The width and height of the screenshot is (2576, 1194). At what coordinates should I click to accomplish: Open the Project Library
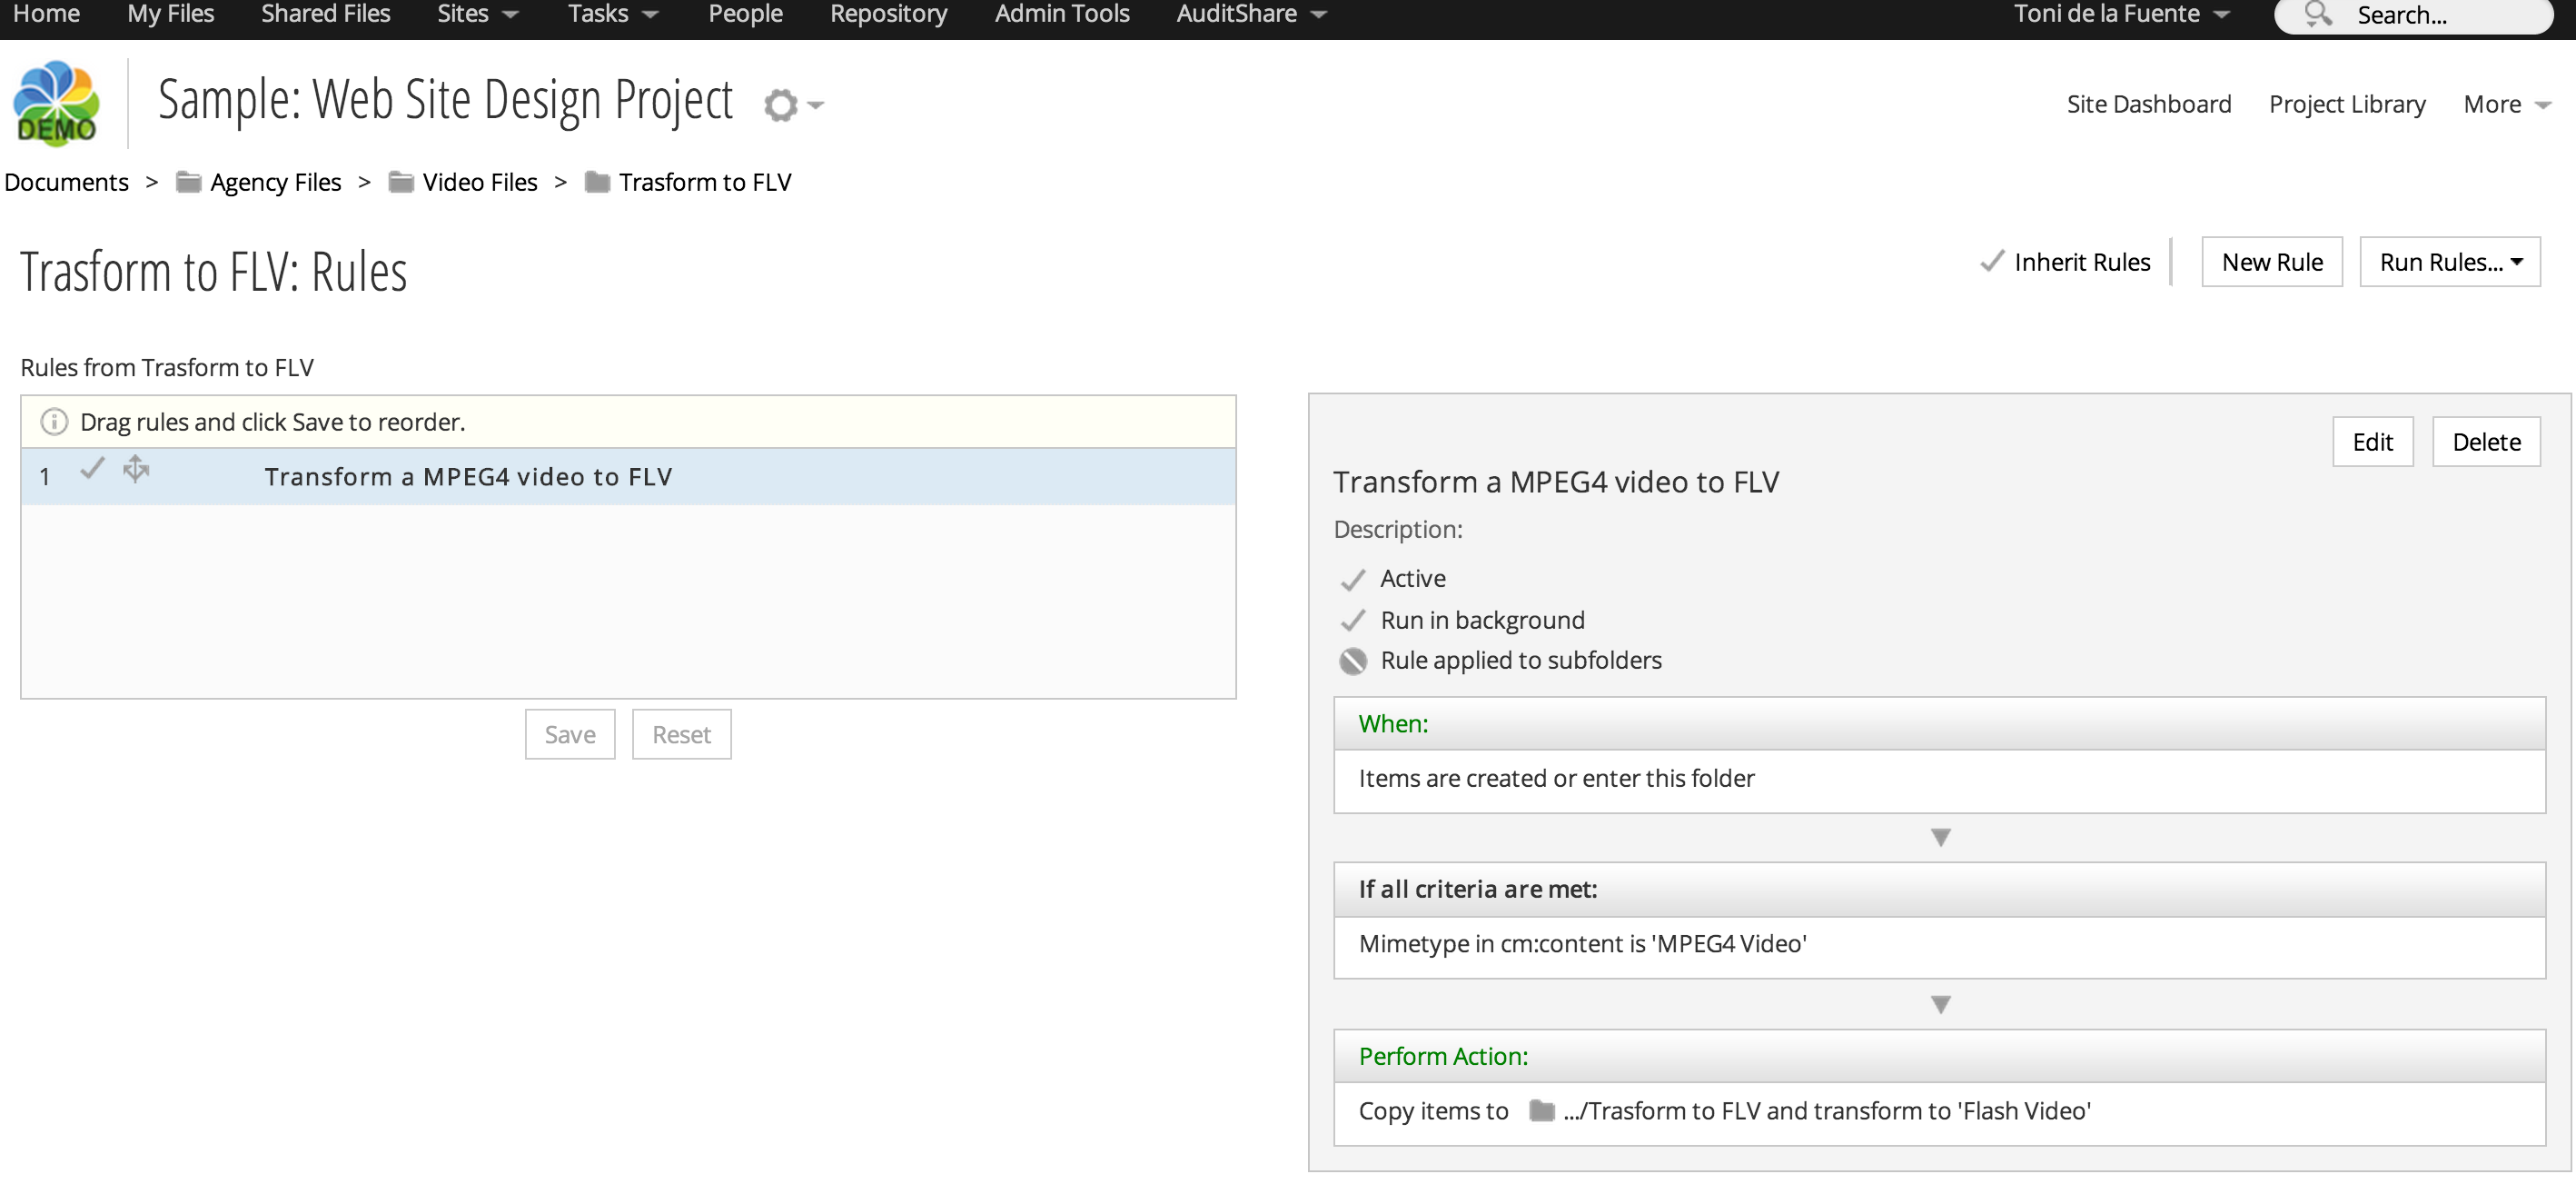(2346, 104)
